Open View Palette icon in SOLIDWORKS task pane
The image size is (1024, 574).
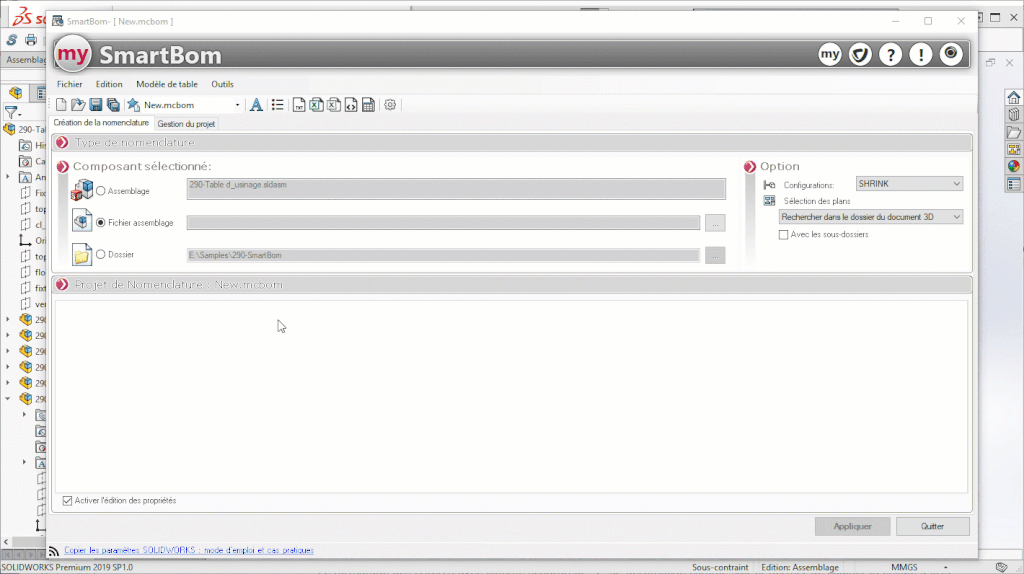coord(1014,150)
